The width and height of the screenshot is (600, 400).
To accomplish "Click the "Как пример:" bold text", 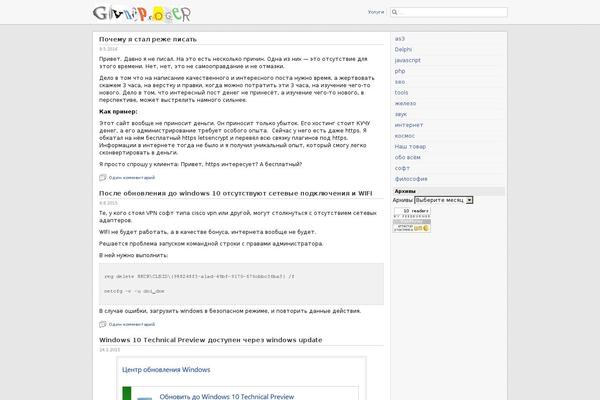I will pos(118,111).
